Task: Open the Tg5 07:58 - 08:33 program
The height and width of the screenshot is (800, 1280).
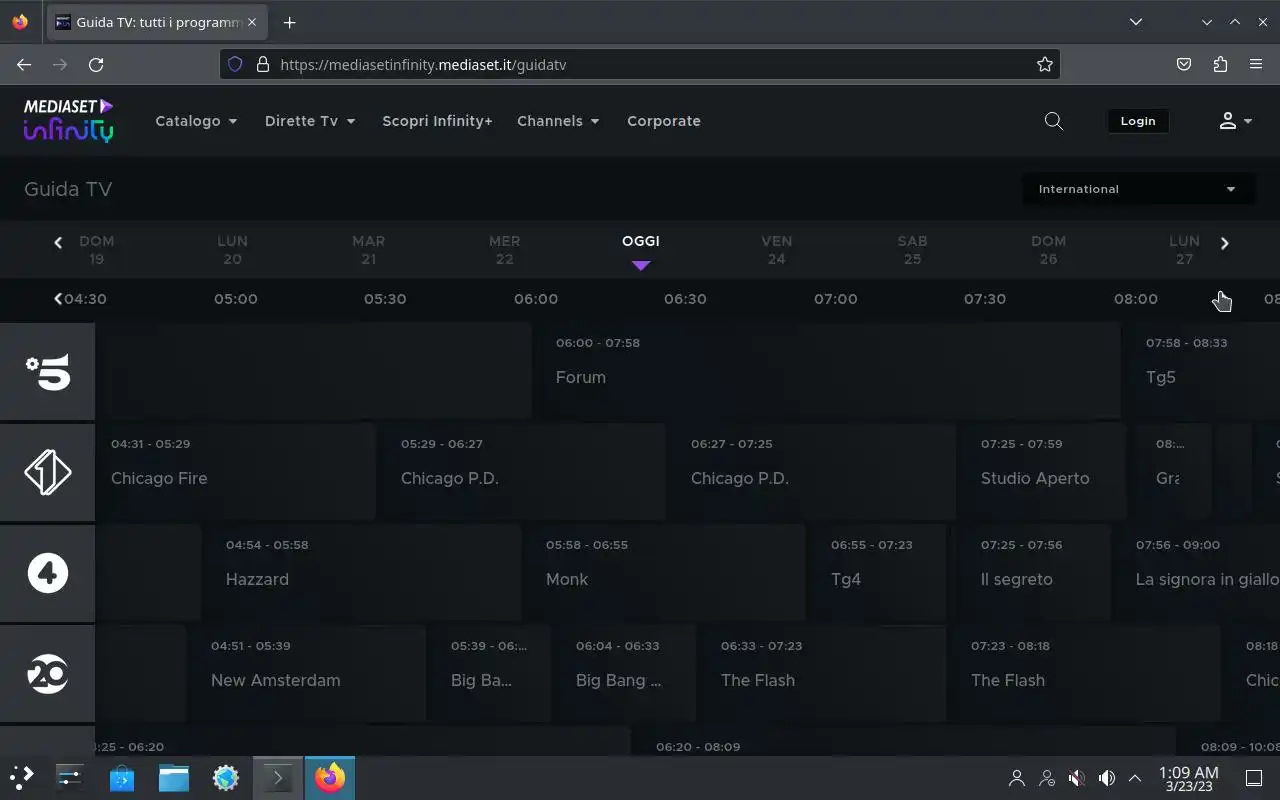Action: coord(1205,370)
